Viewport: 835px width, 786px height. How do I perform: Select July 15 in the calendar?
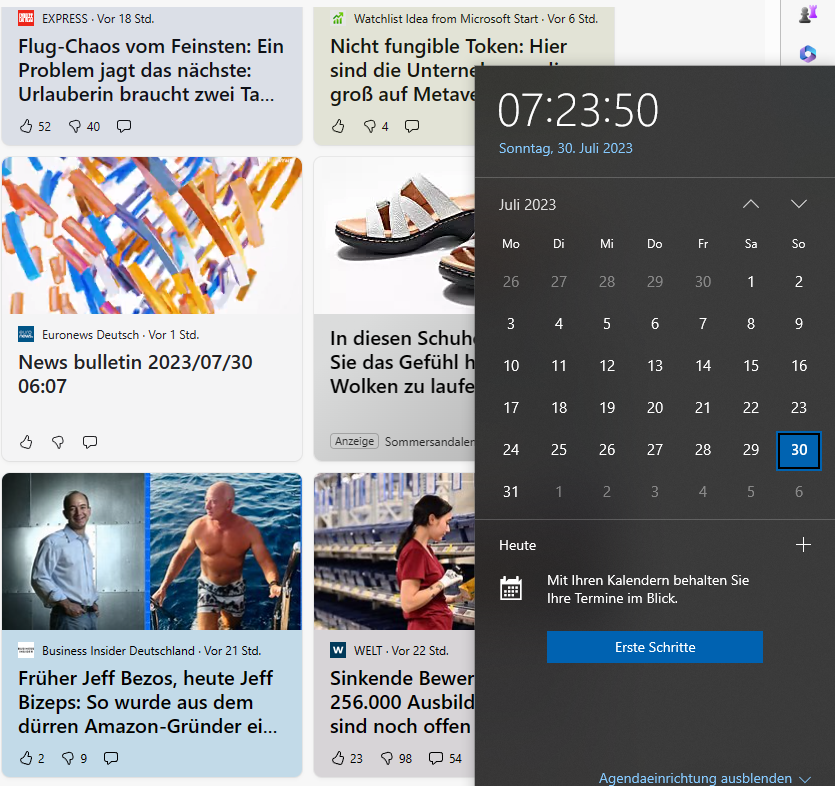751,366
